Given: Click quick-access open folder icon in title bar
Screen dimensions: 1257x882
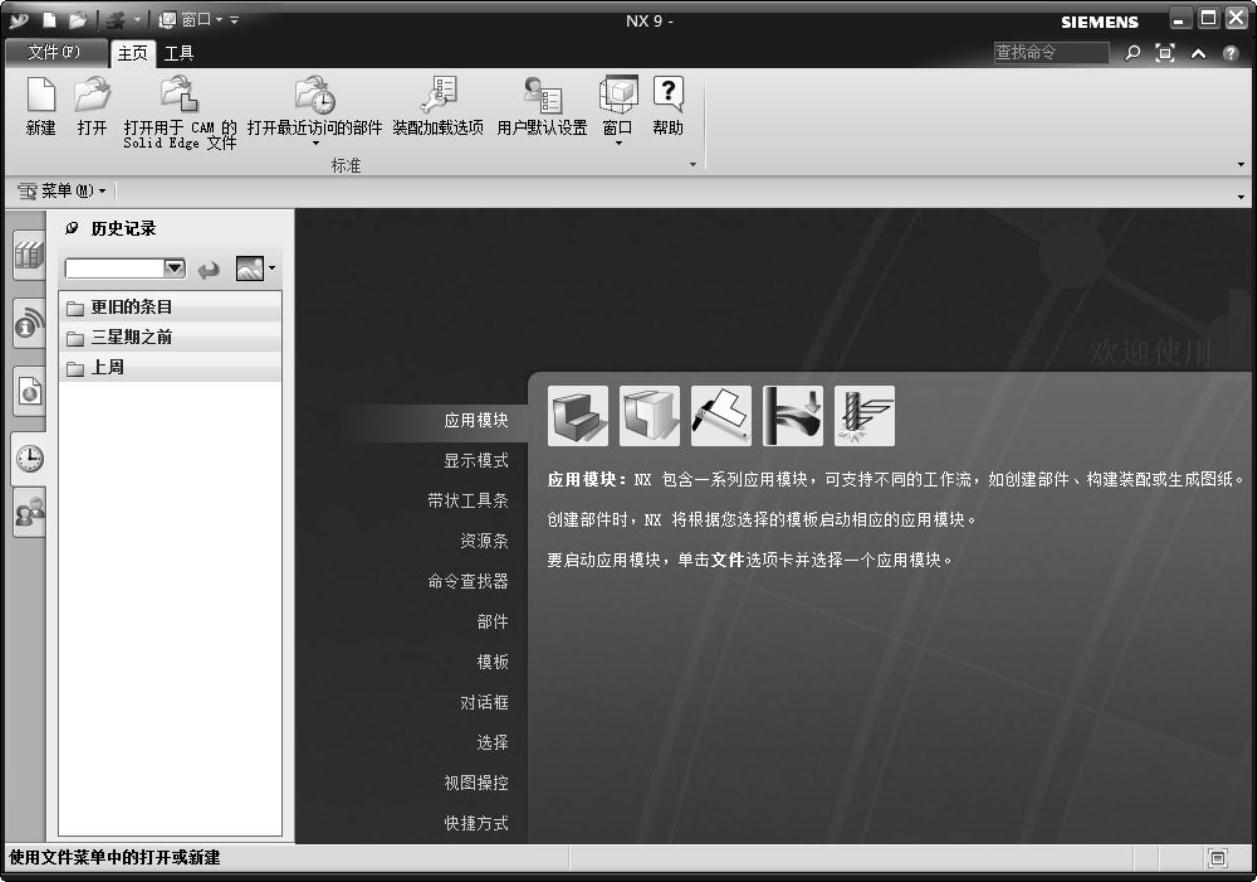Looking at the screenshot, I should [x=76, y=21].
